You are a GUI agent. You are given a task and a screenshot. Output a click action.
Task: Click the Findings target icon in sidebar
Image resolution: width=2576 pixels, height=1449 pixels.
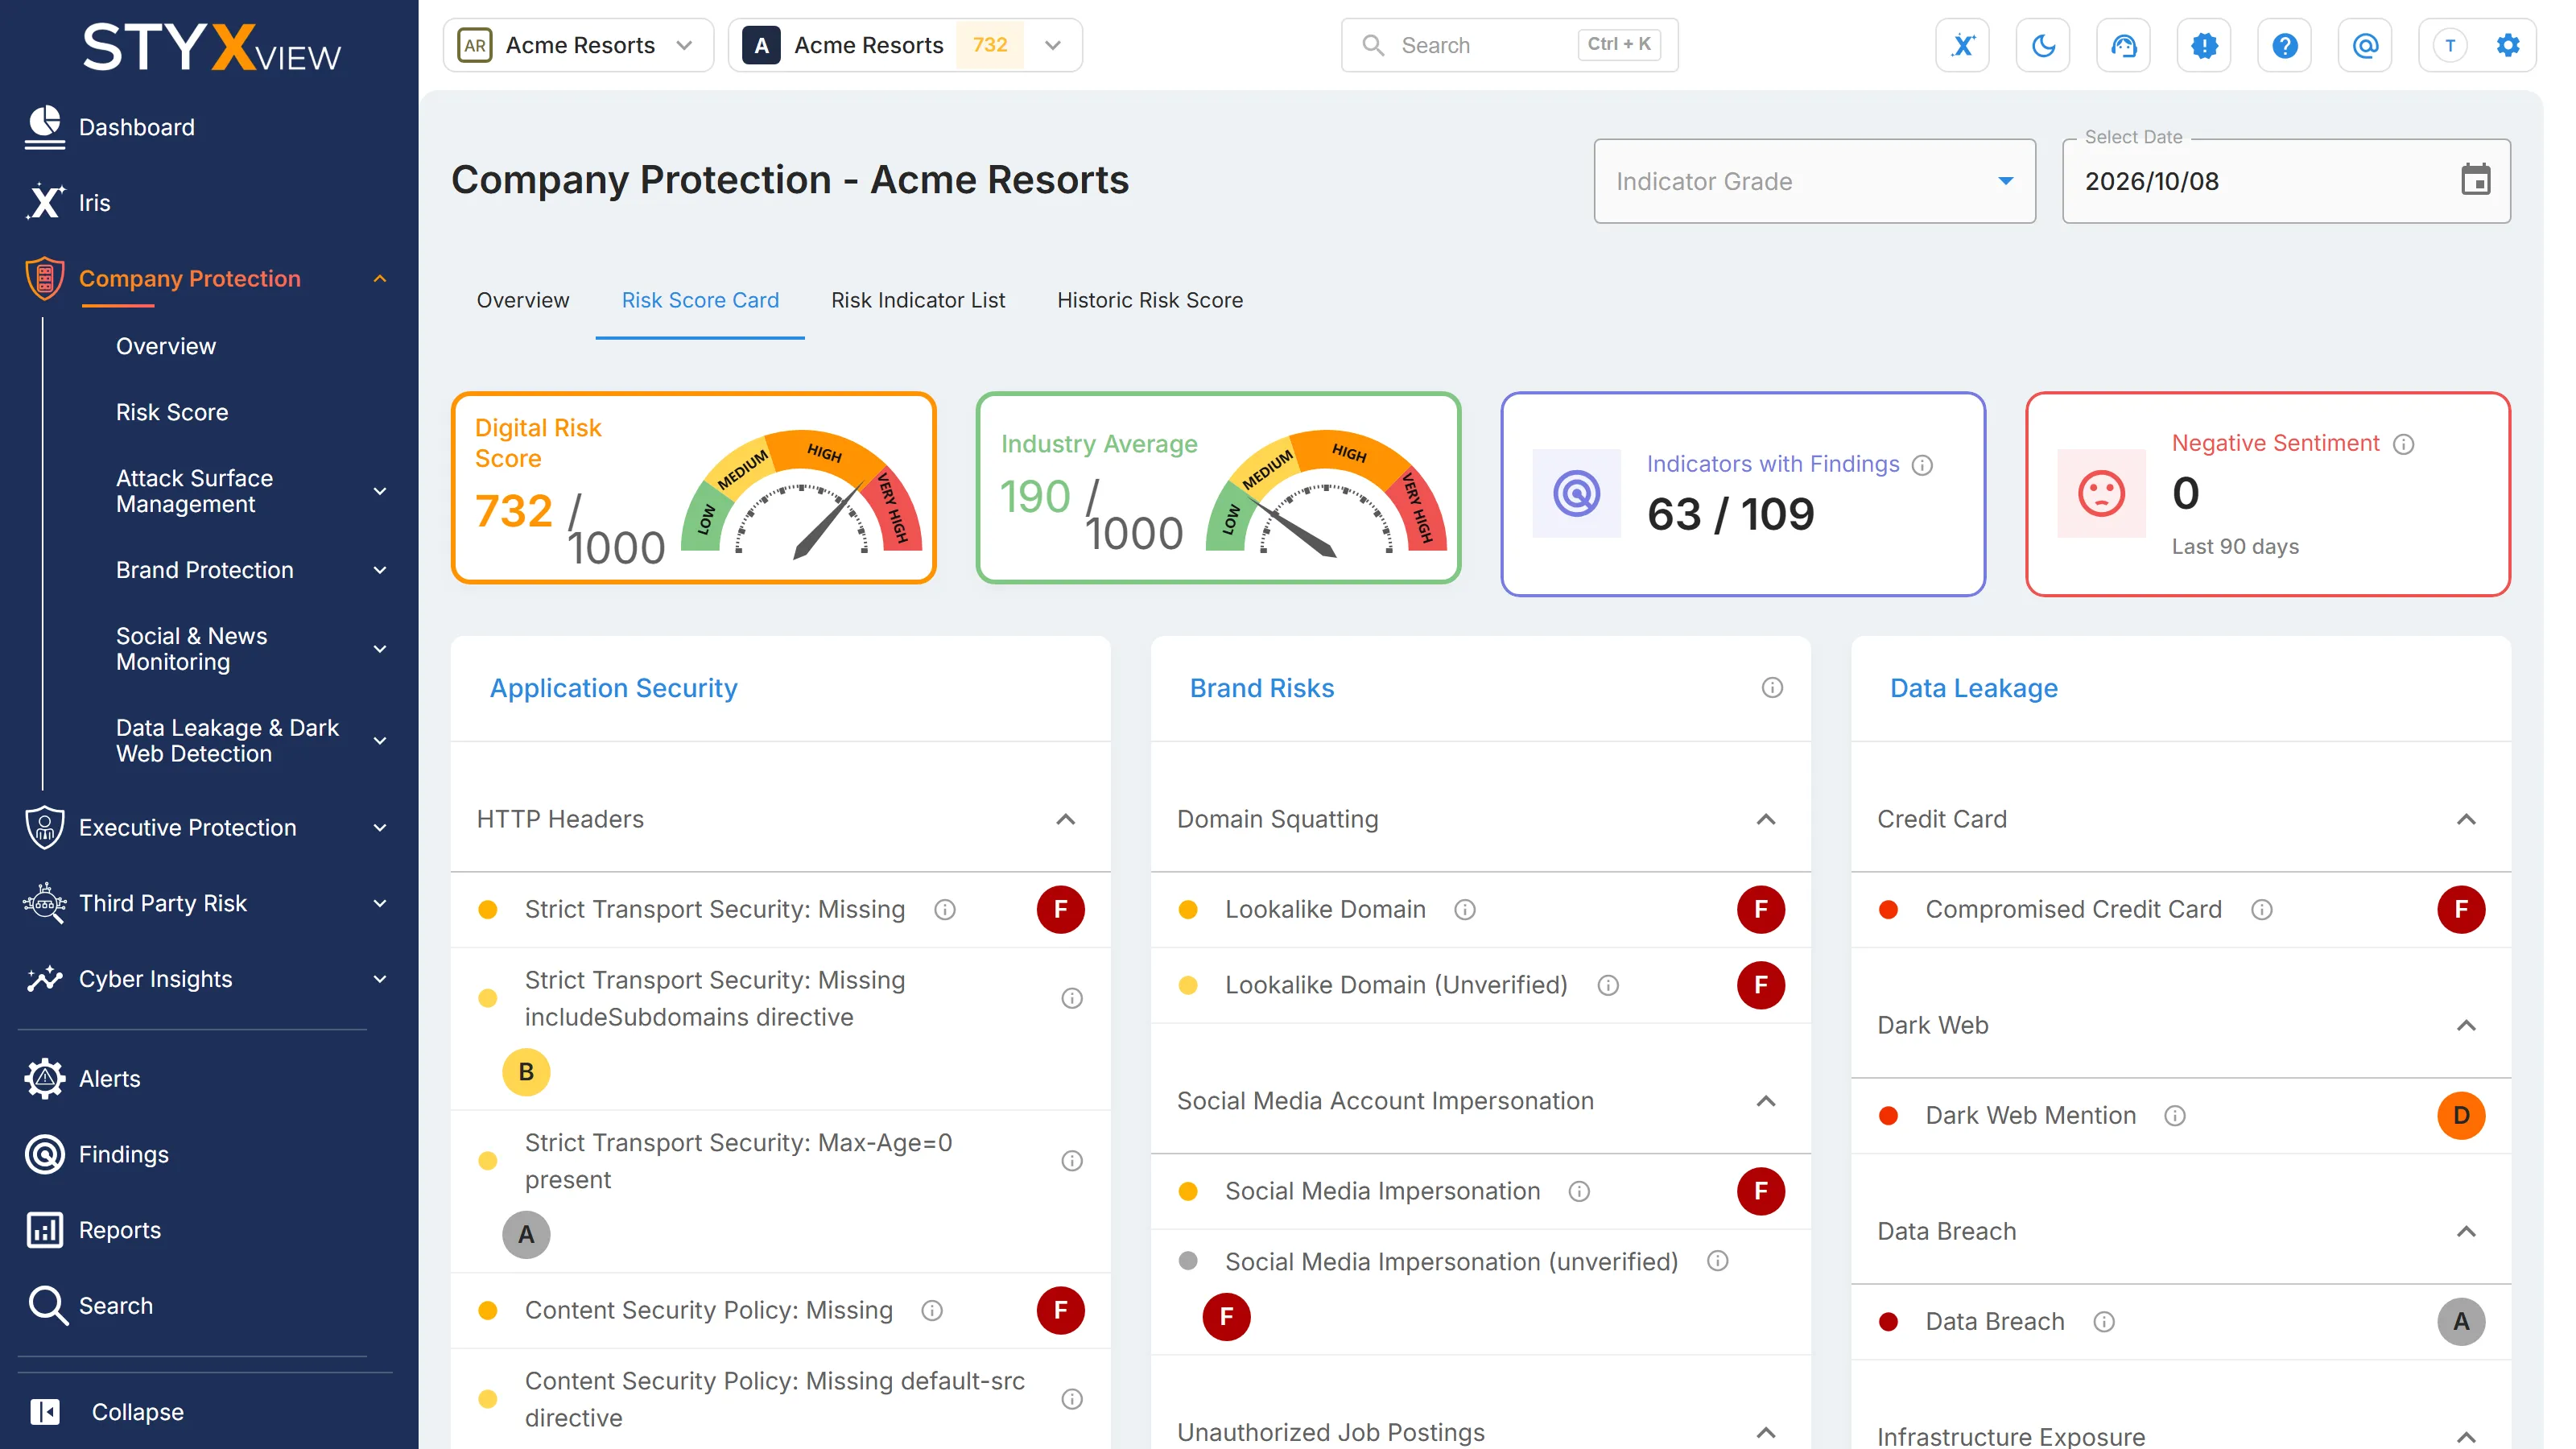tap(45, 1154)
